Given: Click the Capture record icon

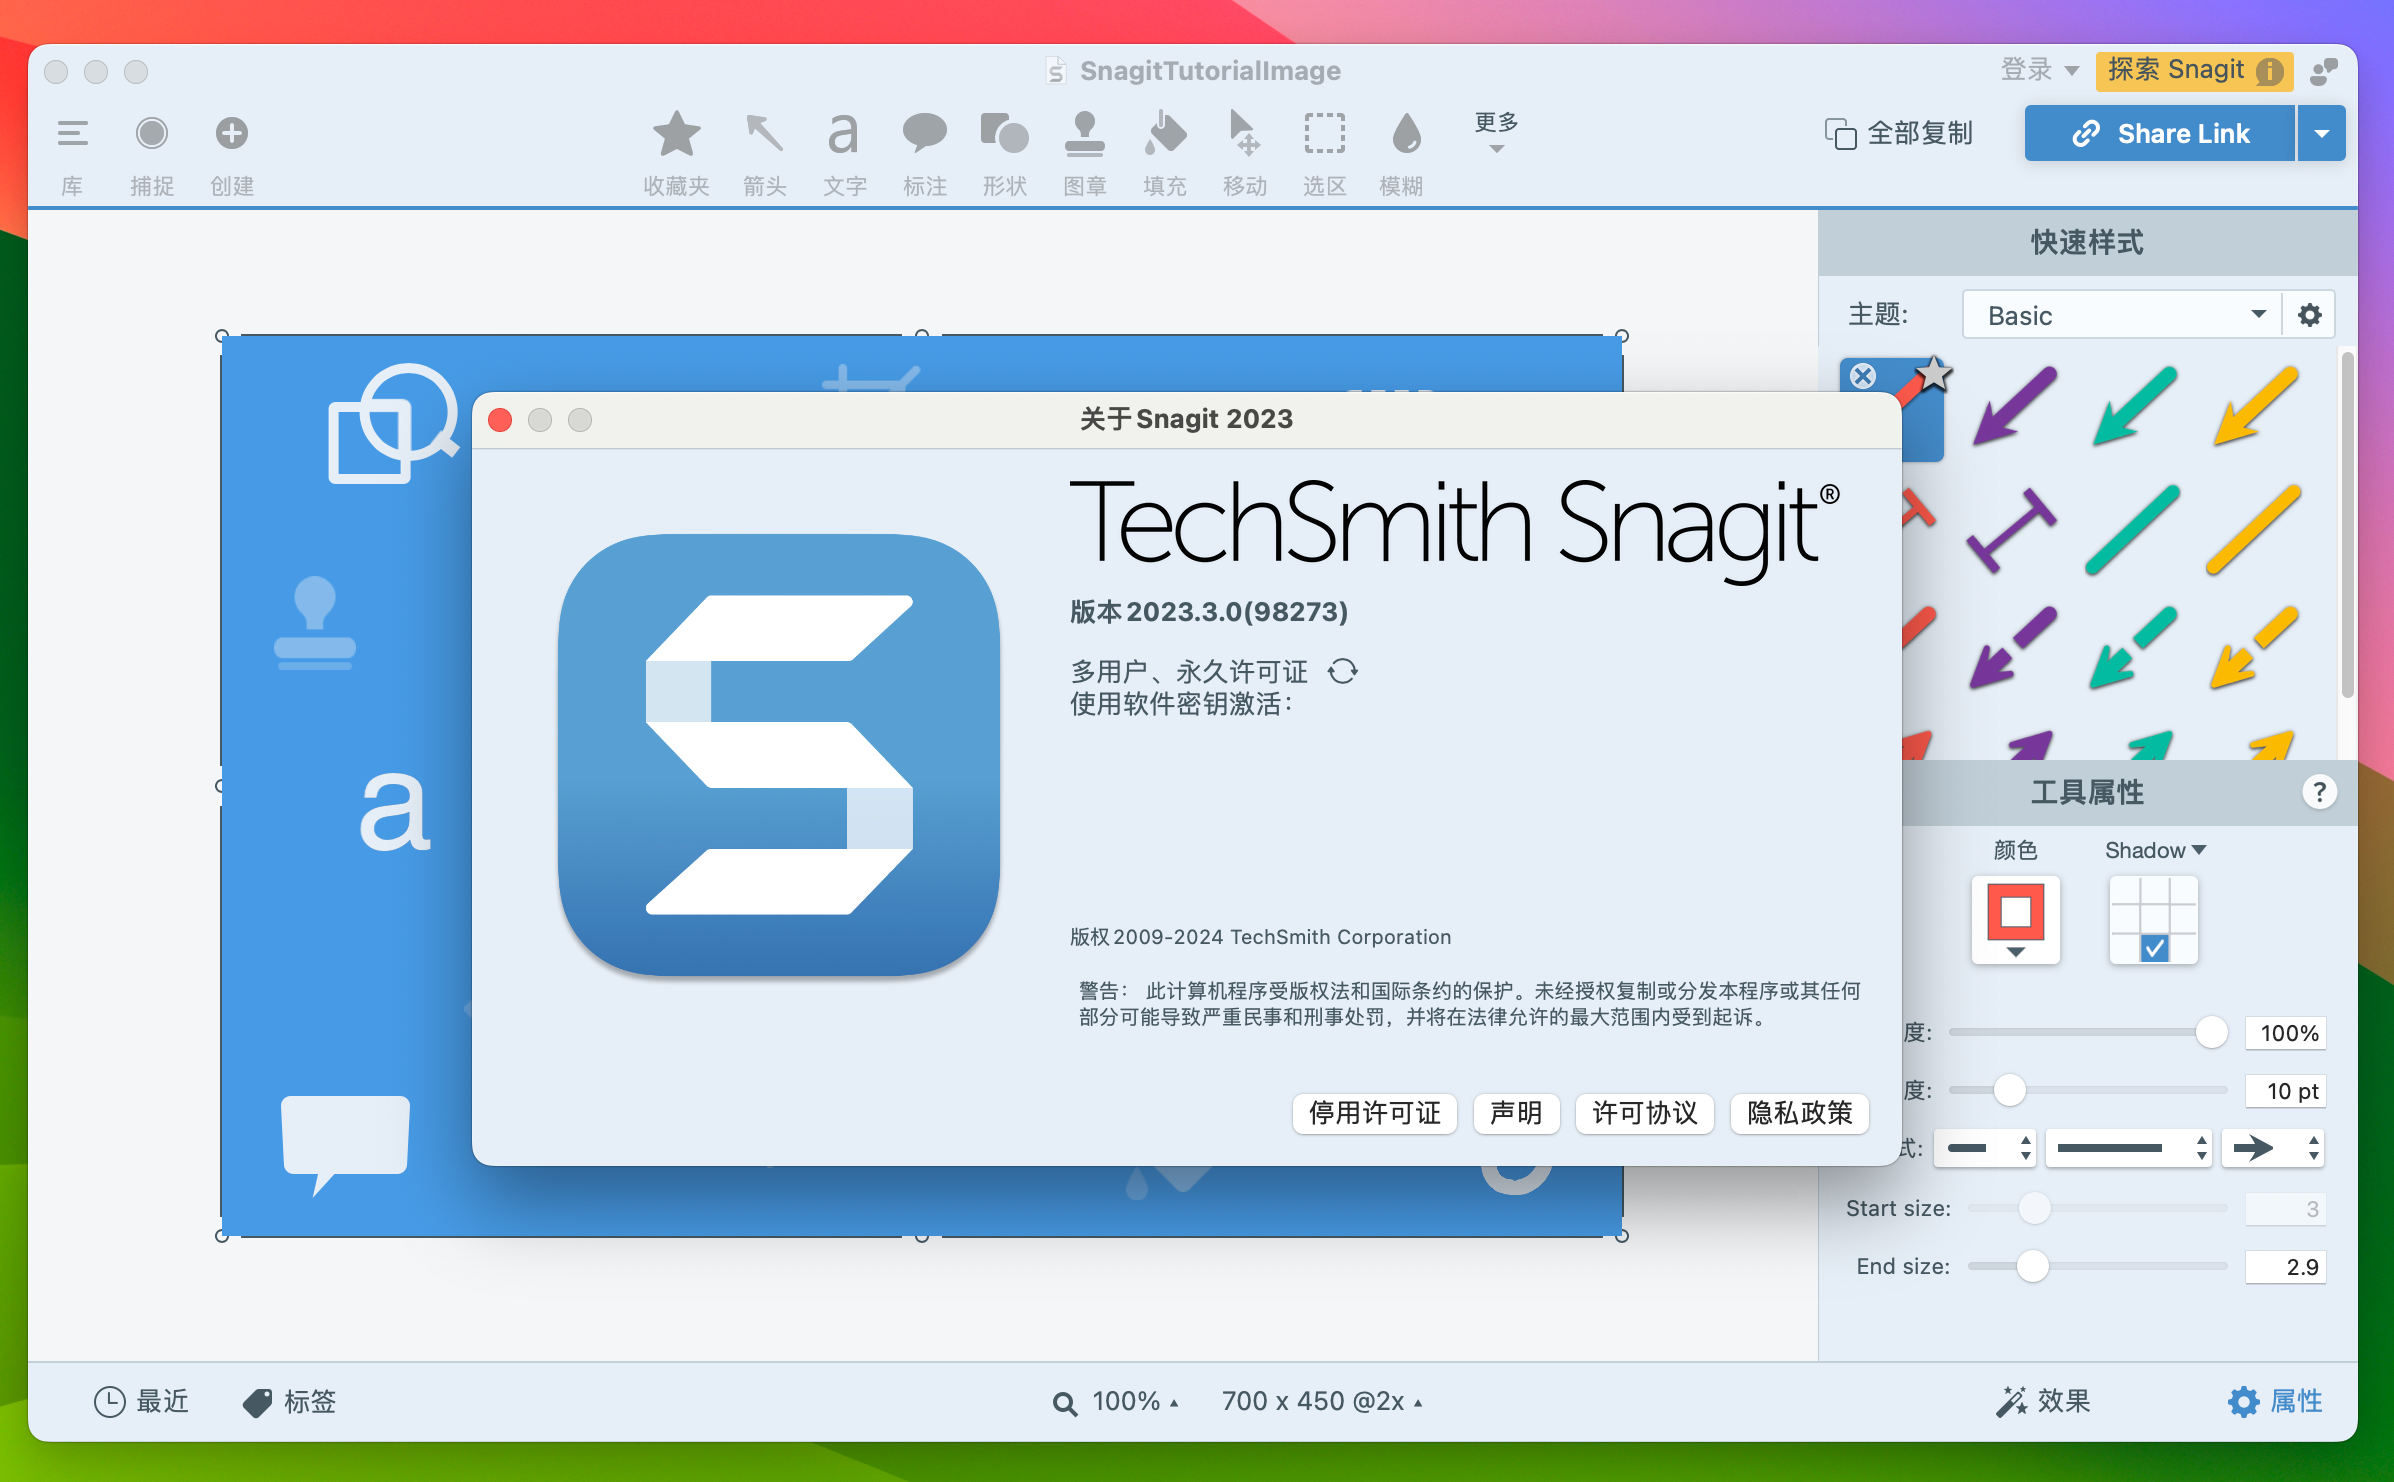Looking at the screenshot, I should click(x=152, y=133).
